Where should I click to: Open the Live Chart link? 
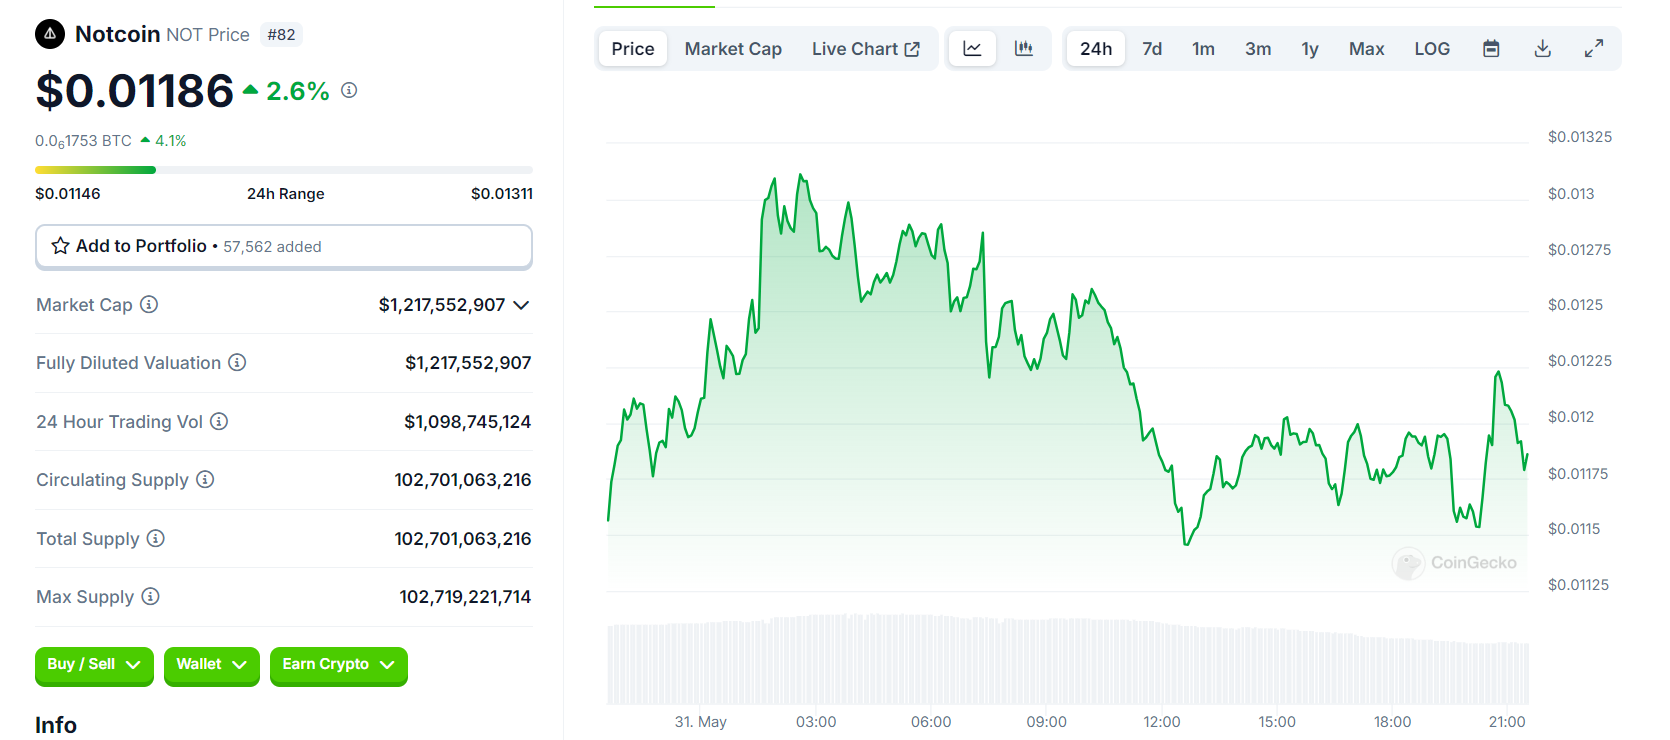pyautogui.click(x=865, y=49)
